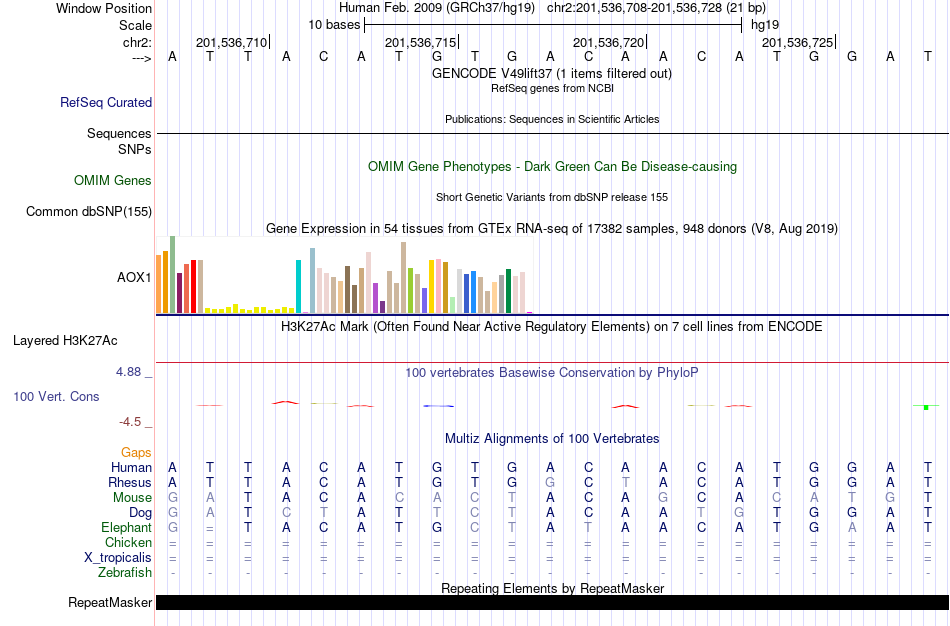Select the X_tropicalis species row label
This screenshot has height=626, width=950.
tap(118, 558)
